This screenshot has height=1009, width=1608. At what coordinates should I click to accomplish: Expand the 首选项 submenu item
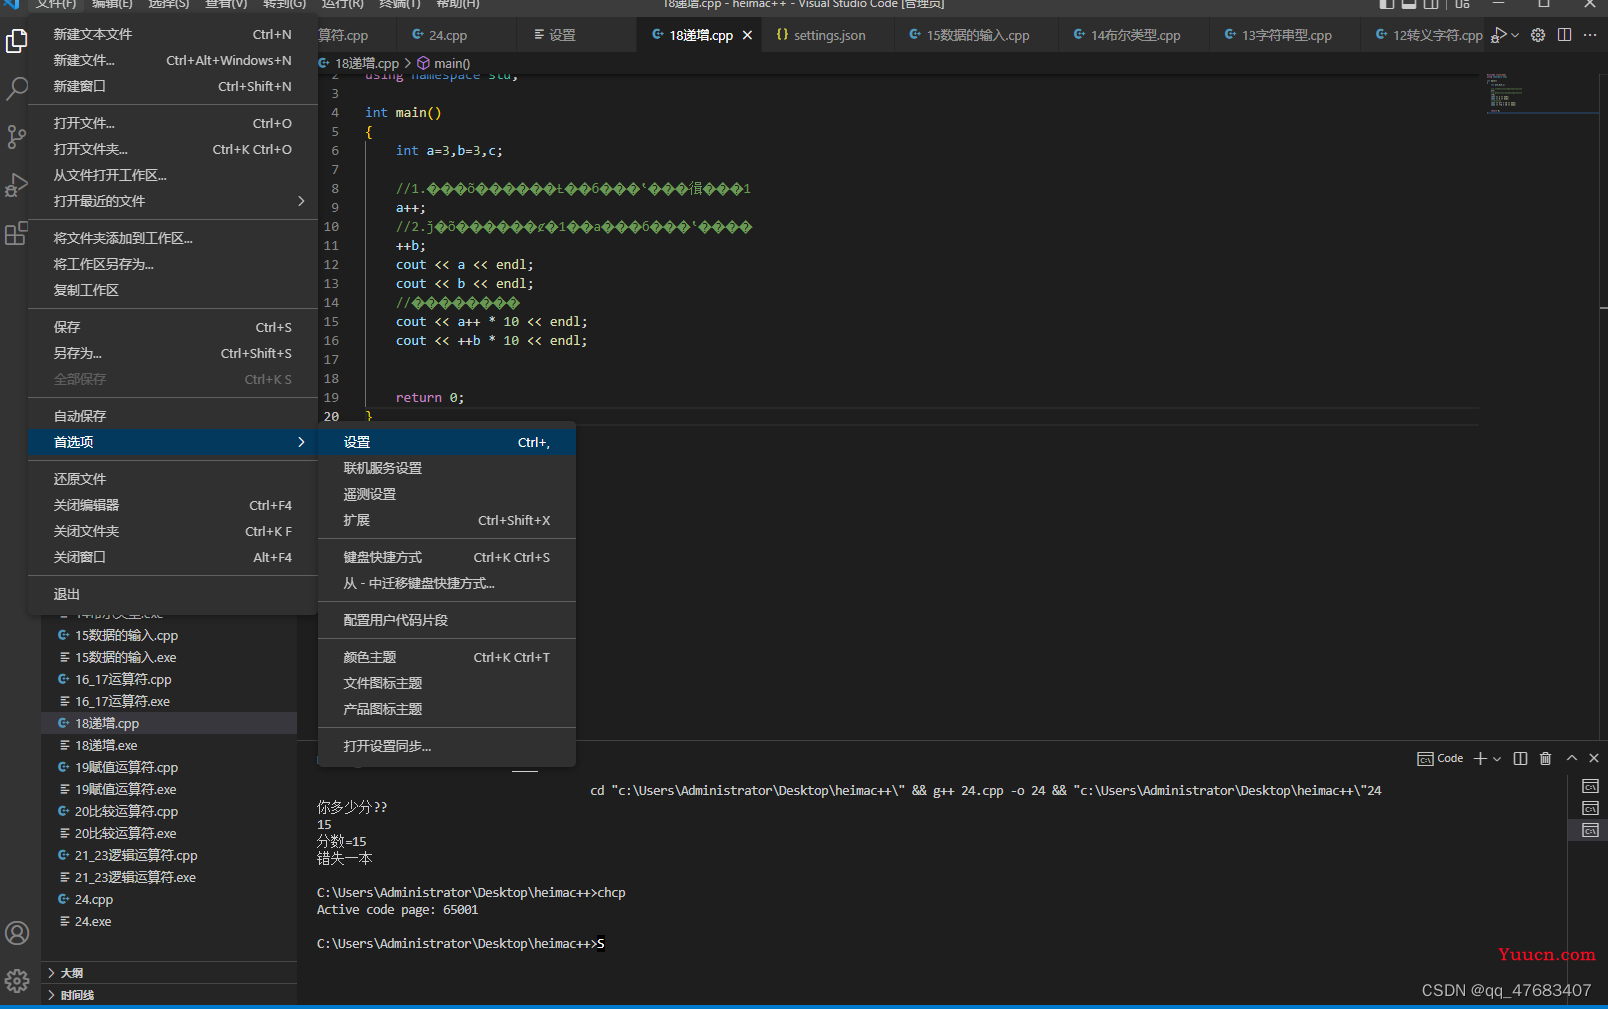[x=173, y=442]
